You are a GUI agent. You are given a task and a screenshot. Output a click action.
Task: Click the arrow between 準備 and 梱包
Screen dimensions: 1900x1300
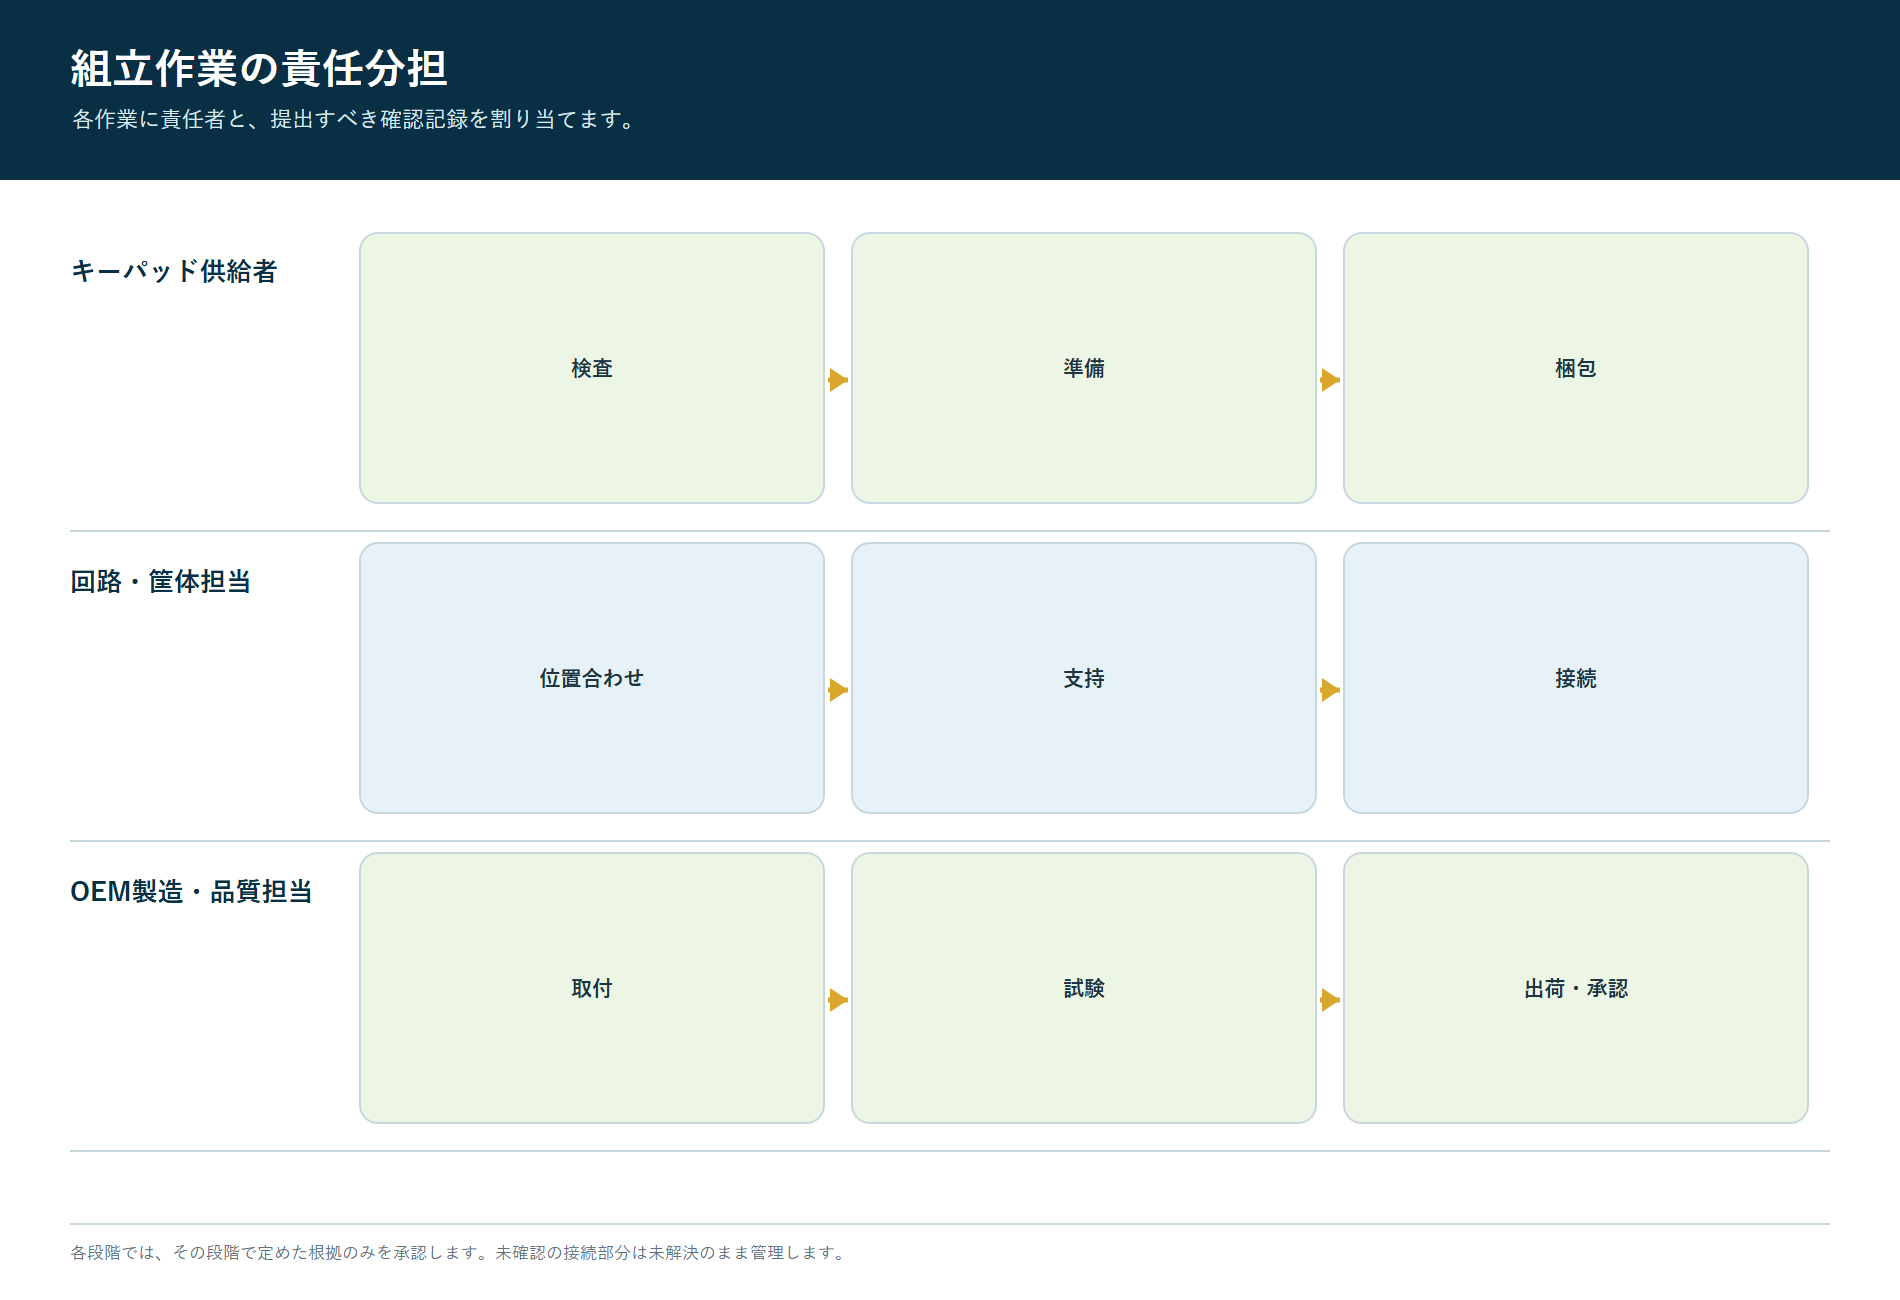pos(1330,380)
